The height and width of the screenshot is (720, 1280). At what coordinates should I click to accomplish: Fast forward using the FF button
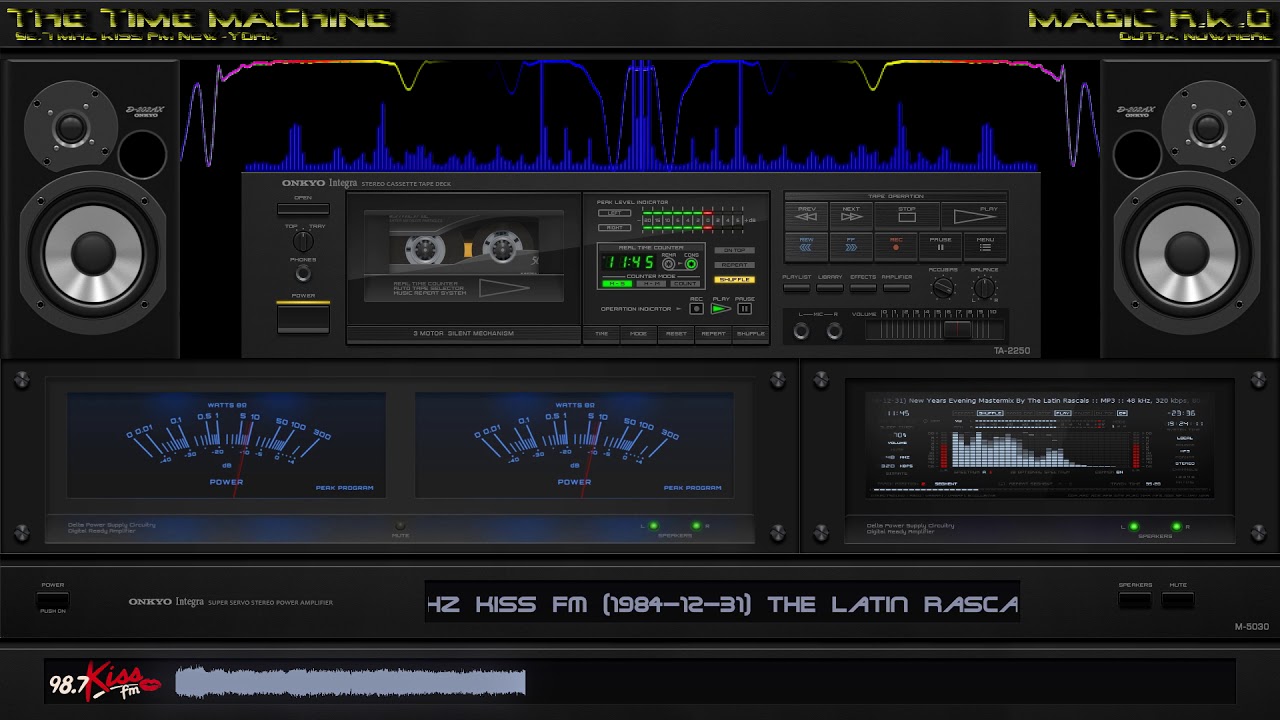(851, 247)
